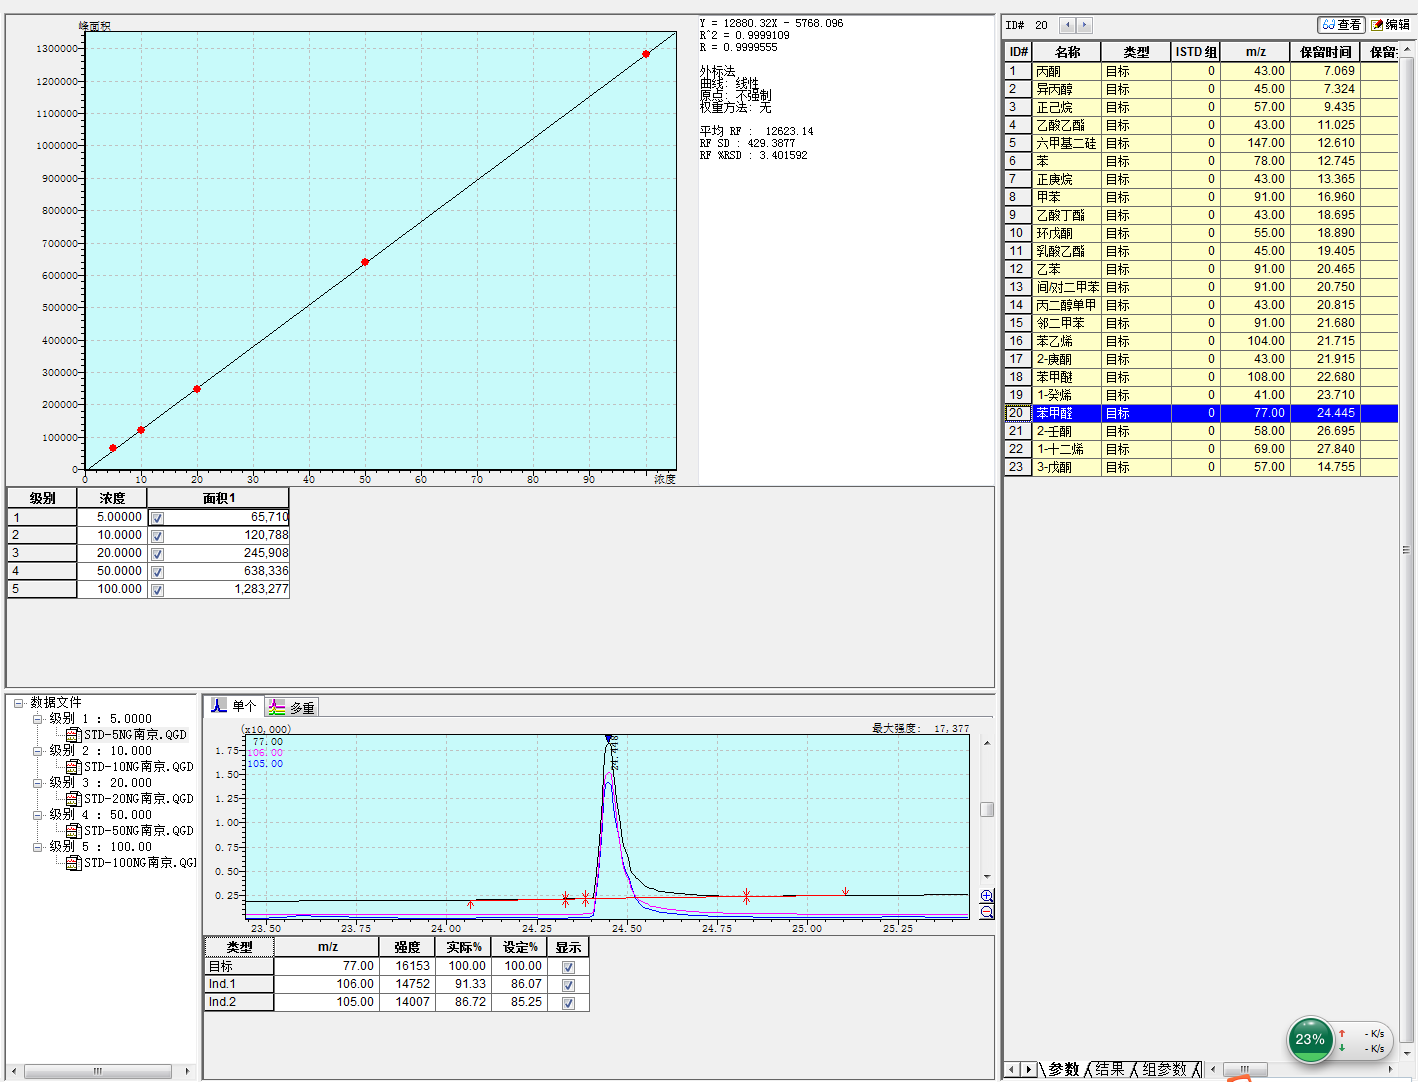Open the 组参数 sheet tab
This screenshot has width=1418, height=1082.
1164,1069
